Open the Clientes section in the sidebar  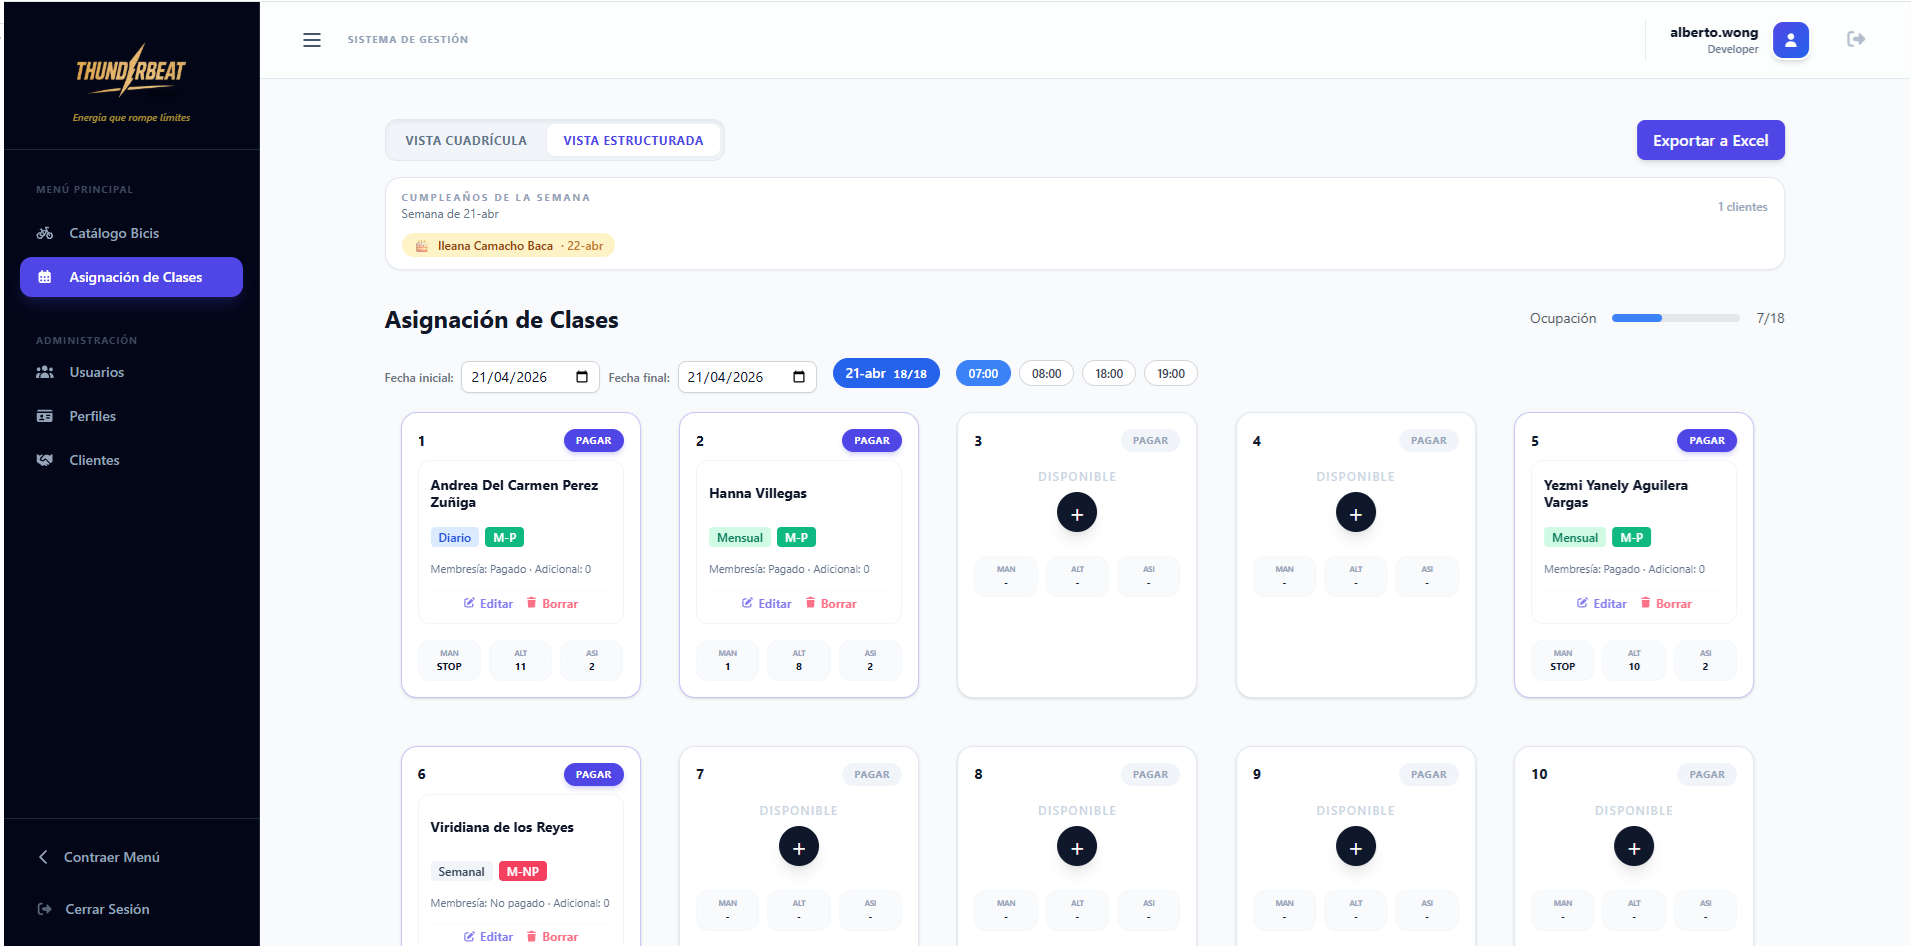pyautogui.click(x=131, y=460)
